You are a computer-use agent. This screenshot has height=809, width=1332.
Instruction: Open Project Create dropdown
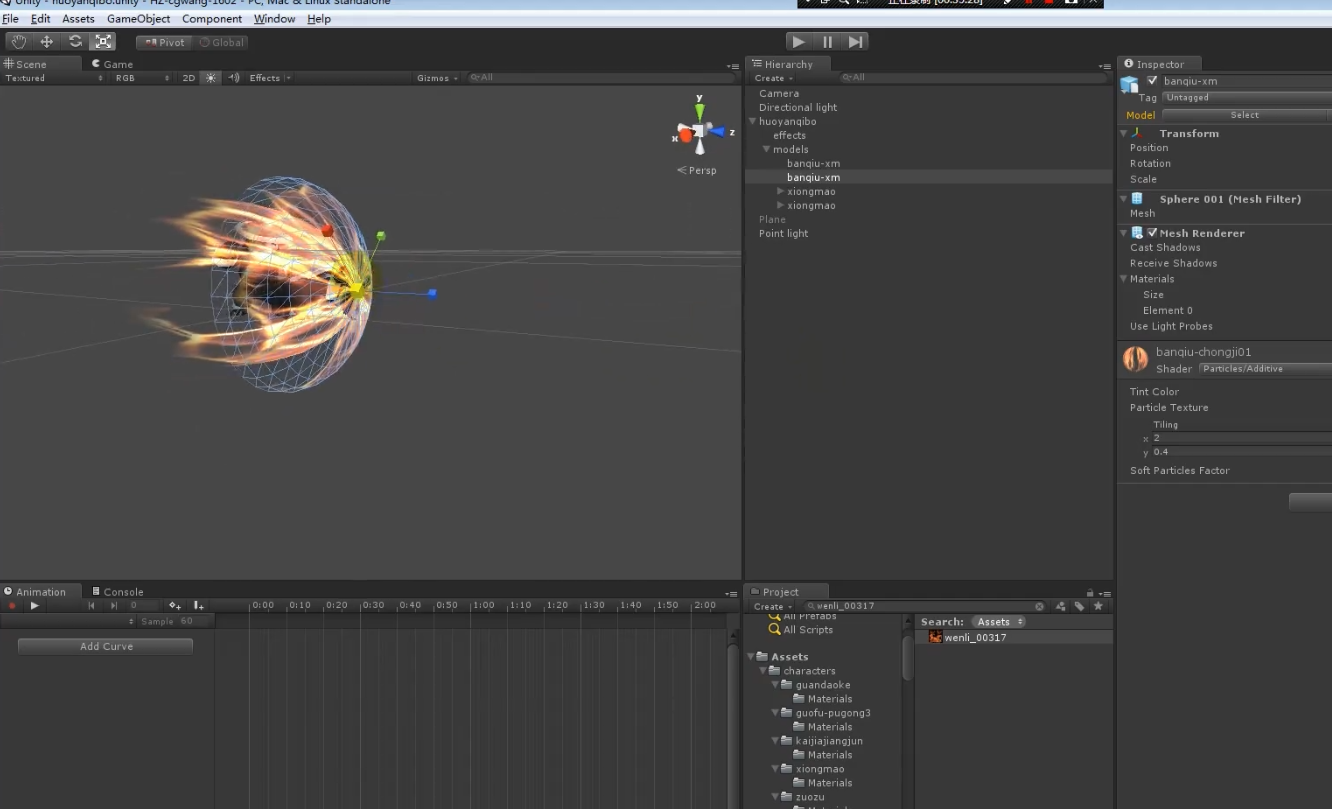774,606
